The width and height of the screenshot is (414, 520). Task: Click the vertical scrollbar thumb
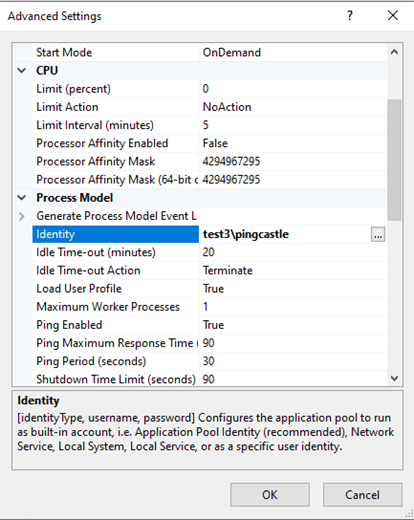[394, 160]
